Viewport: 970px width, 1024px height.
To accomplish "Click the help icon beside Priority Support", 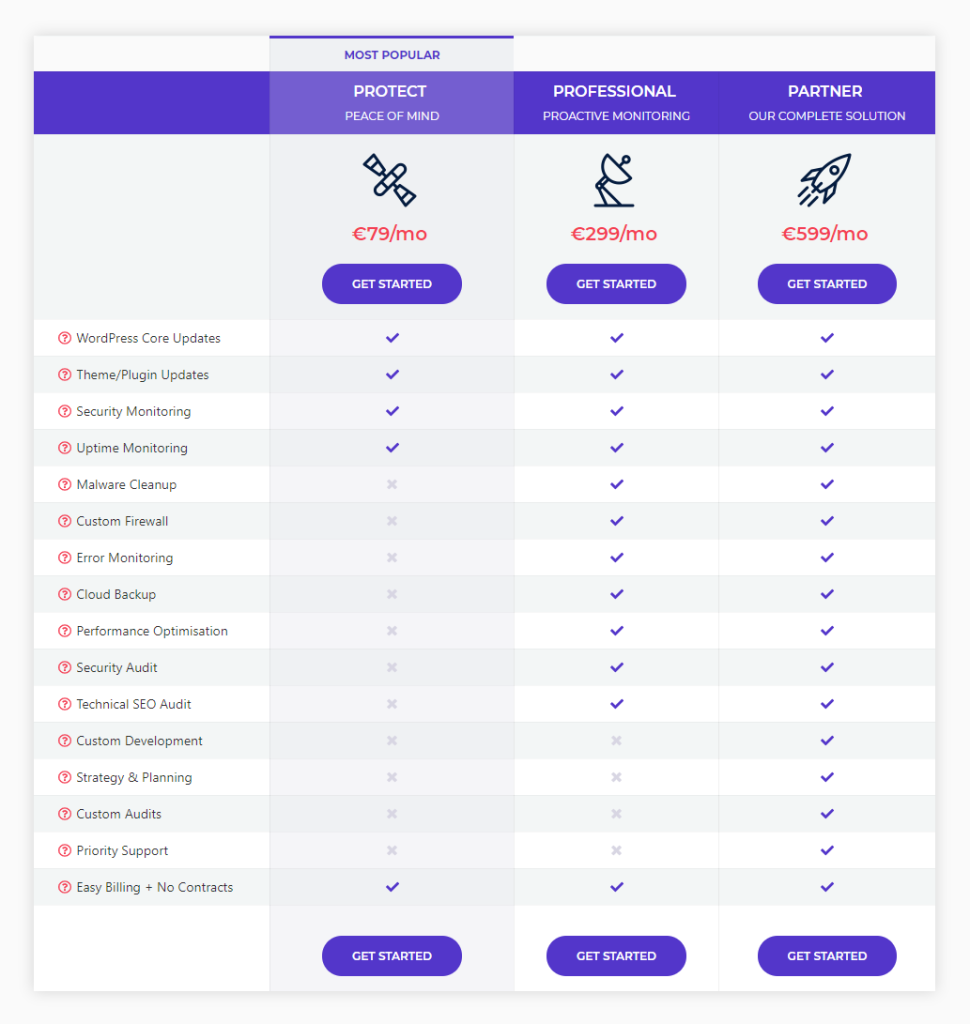I will 64,850.
